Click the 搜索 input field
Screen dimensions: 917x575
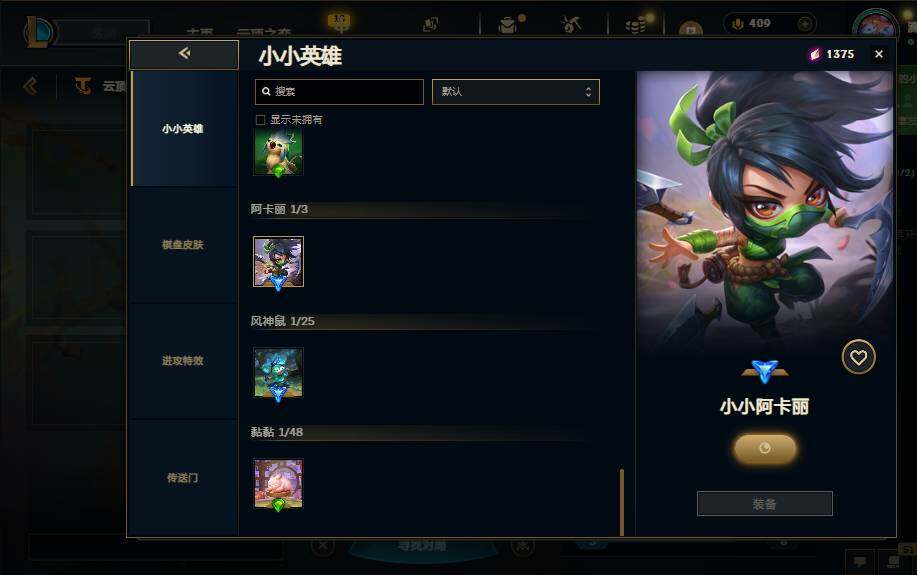[339, 92]
